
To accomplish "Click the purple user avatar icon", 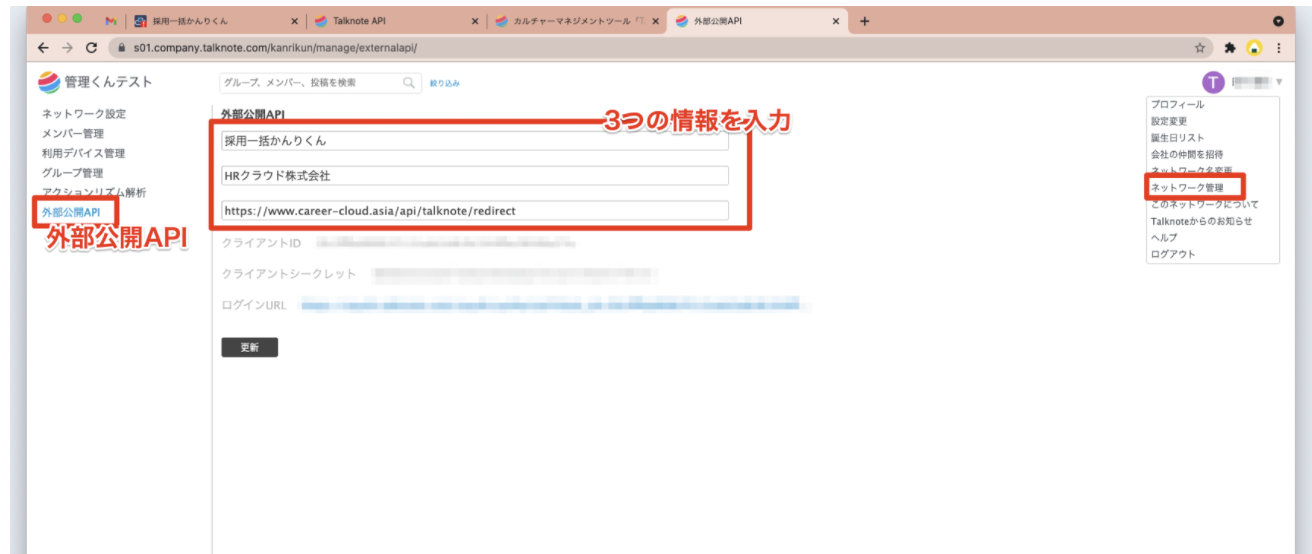I will click(1213, 83).
